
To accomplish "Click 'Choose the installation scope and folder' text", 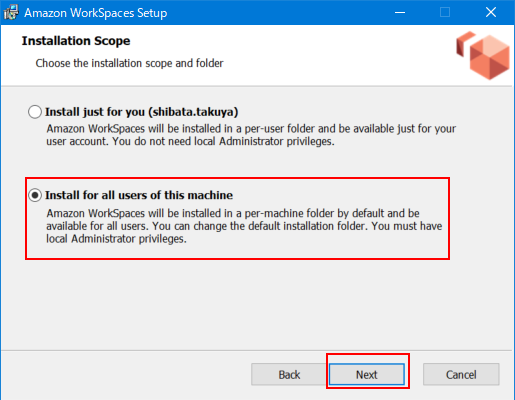I will coord(129,63).
